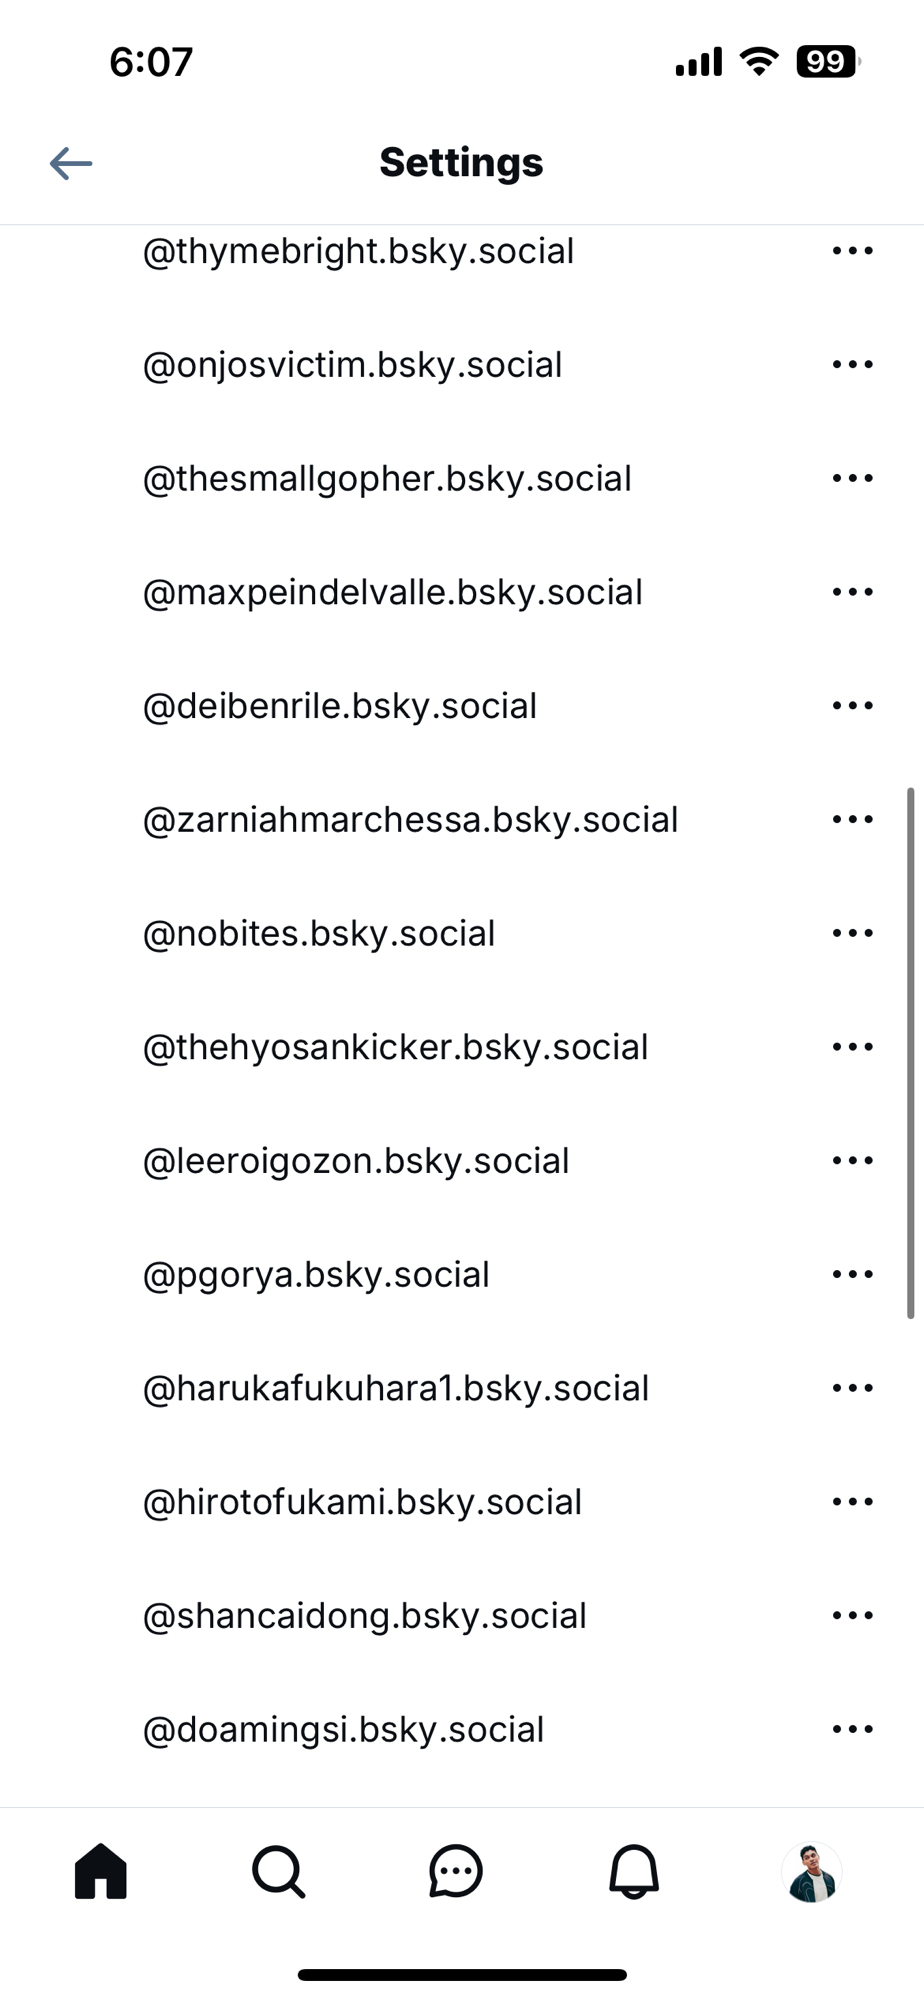
Task: Expand ellipsis menu for @maxpeindelvalle.bsky.social
Action: point(852,592)
